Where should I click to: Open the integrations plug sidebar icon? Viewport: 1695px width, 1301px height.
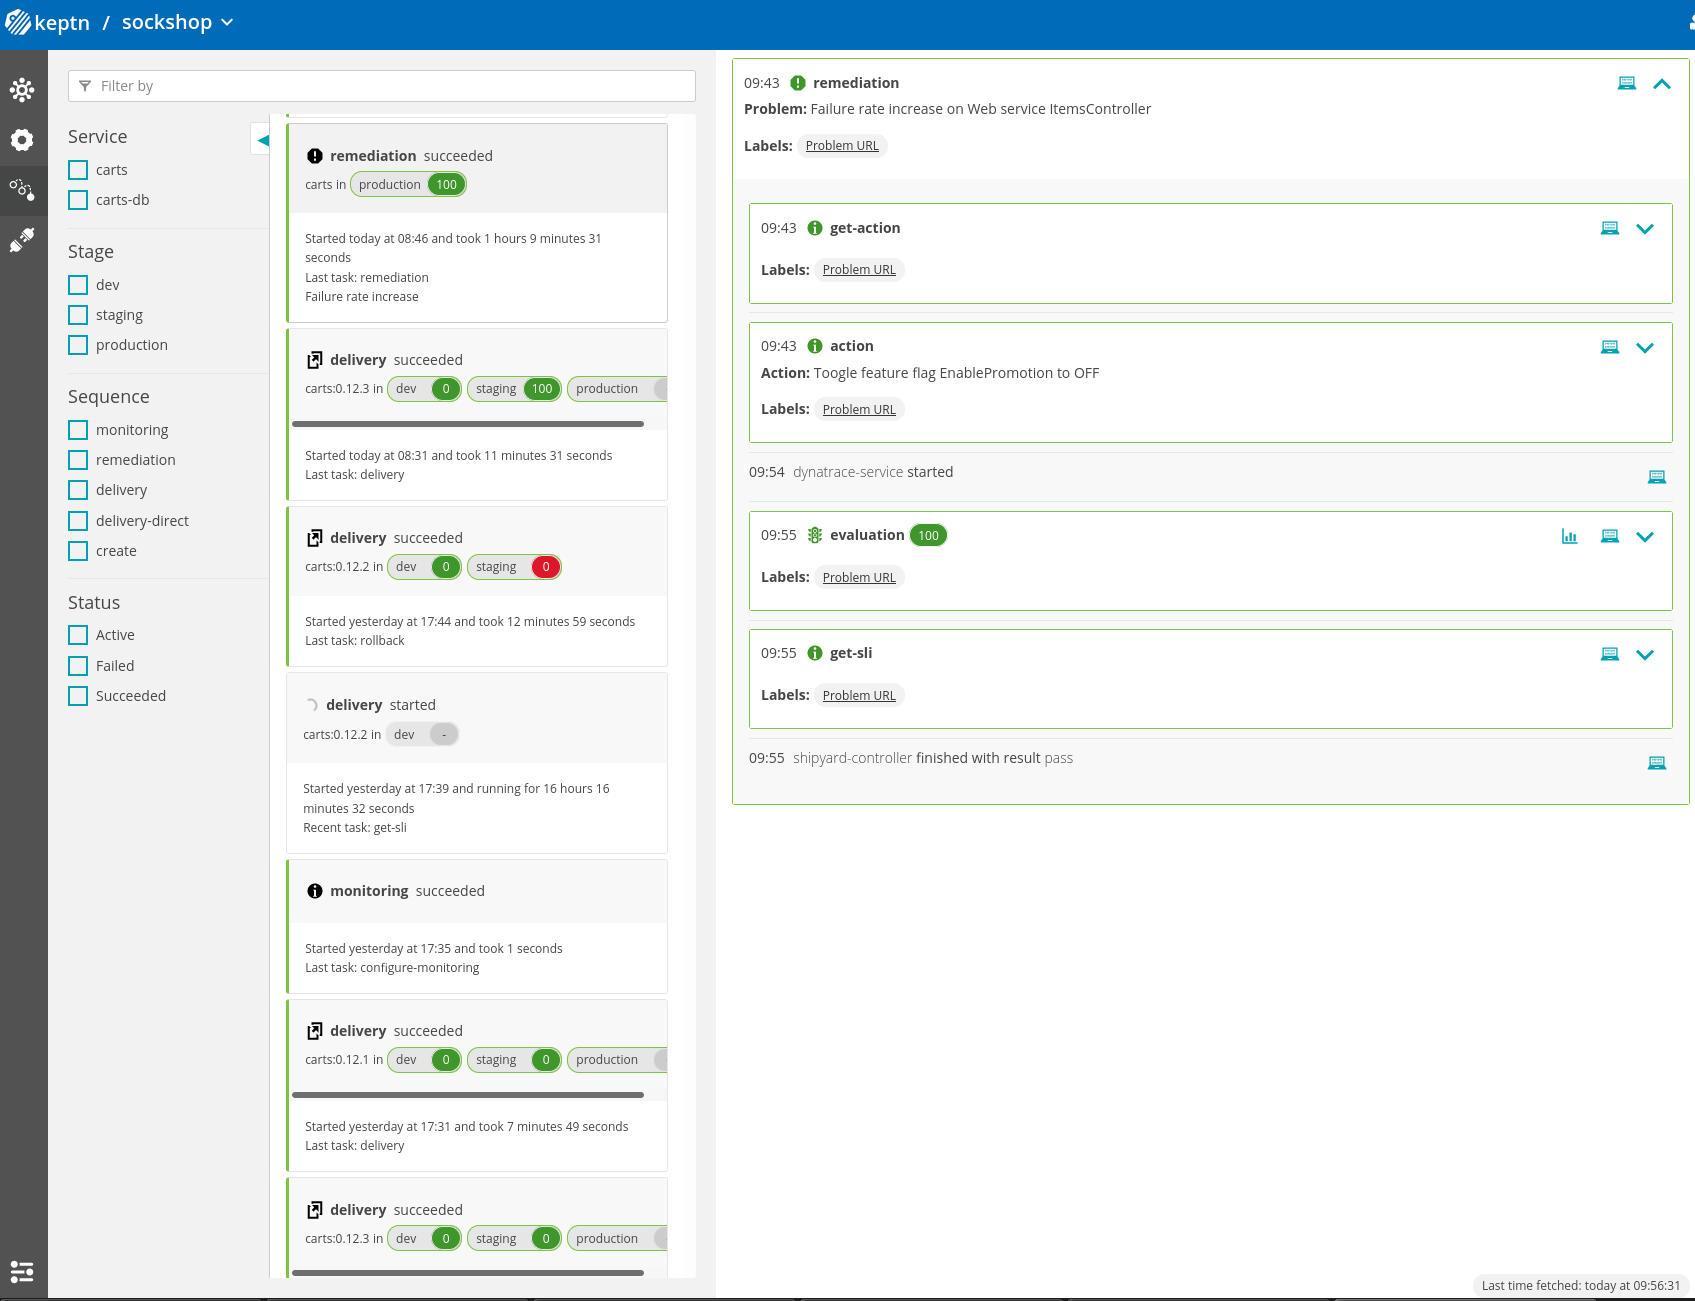click(x=22, y=239)
